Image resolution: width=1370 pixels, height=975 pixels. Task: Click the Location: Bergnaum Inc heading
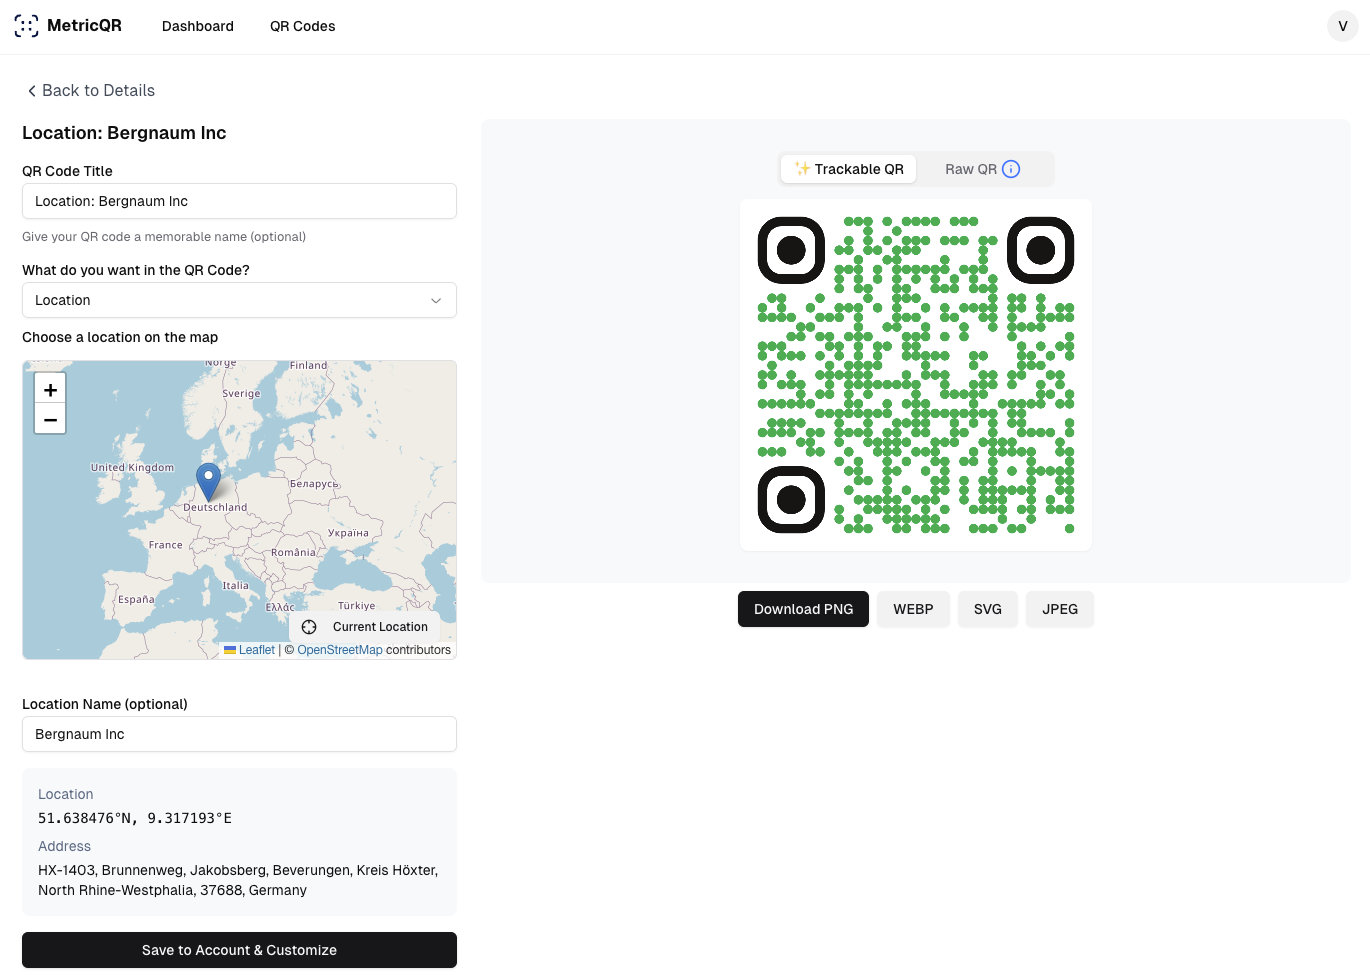click(x=124, y=133)
